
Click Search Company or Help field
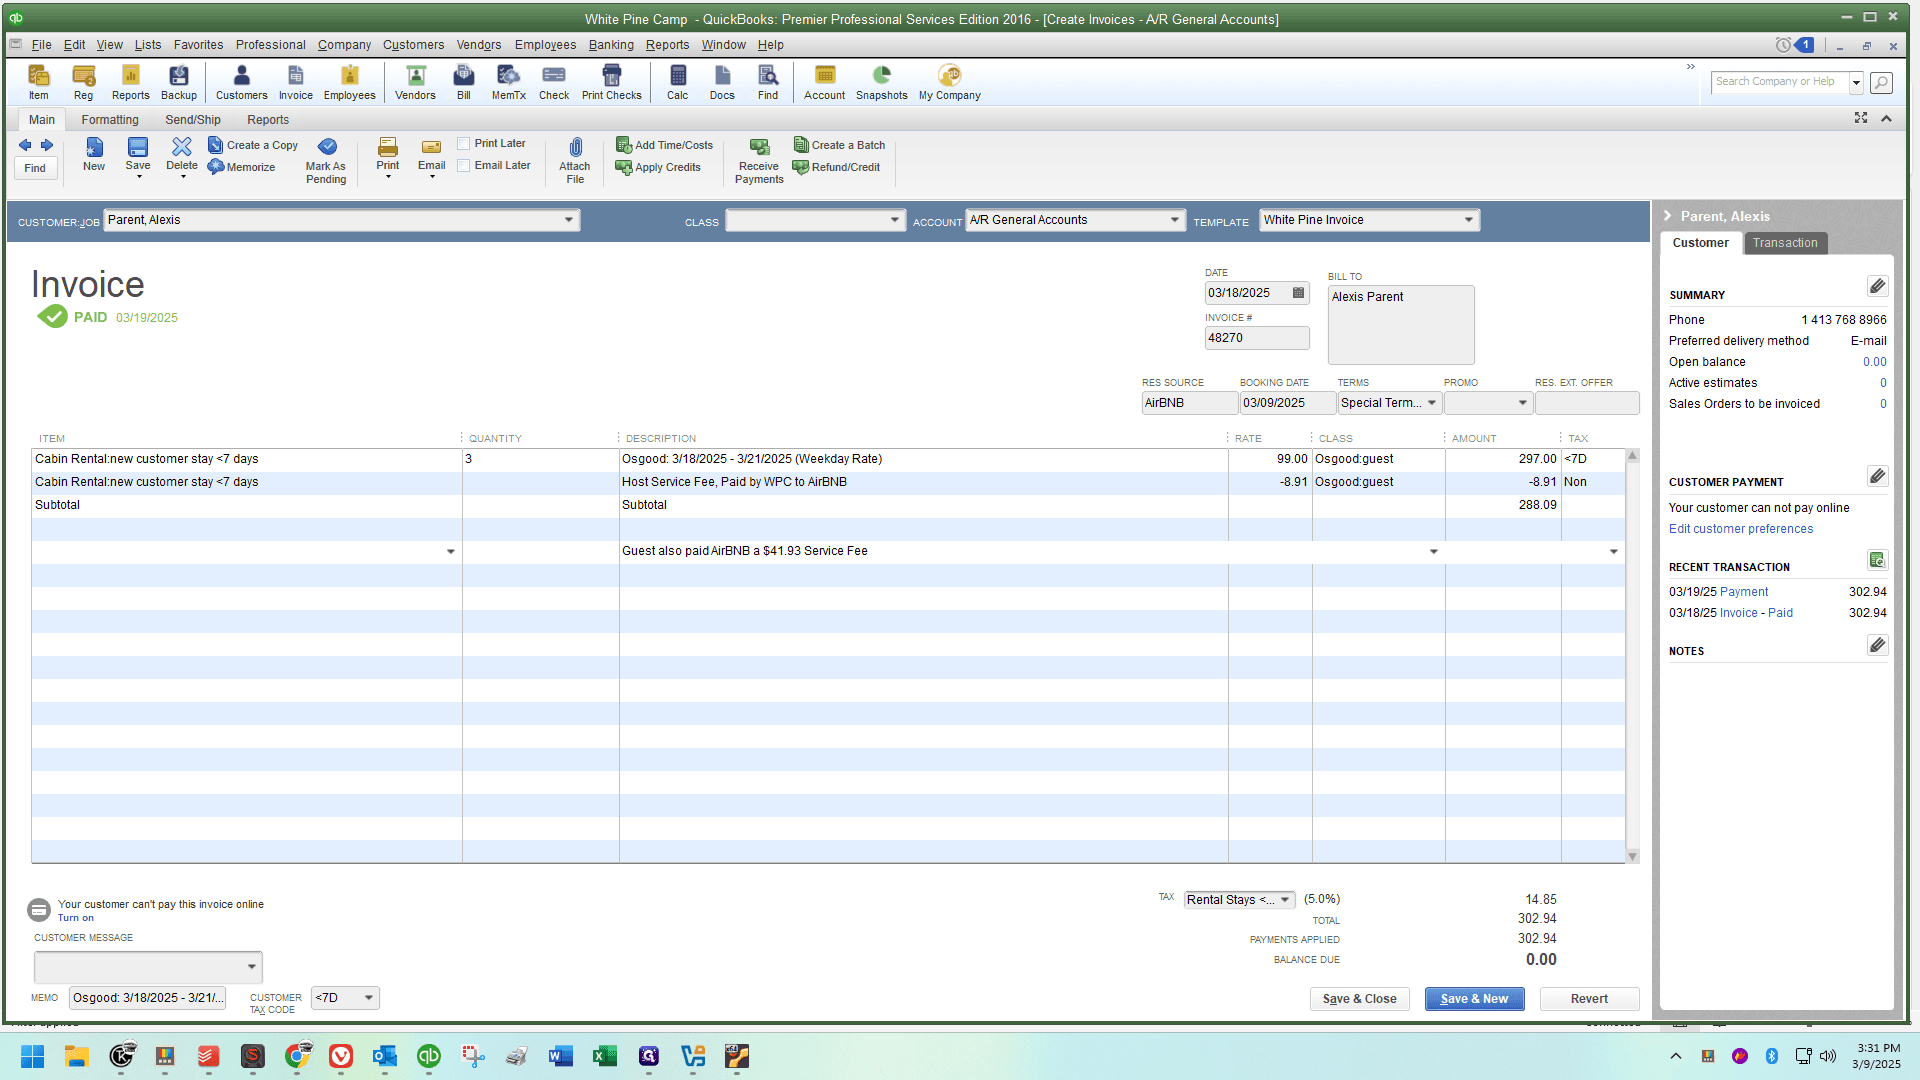pyautogui.click(x=1779, y=82)
